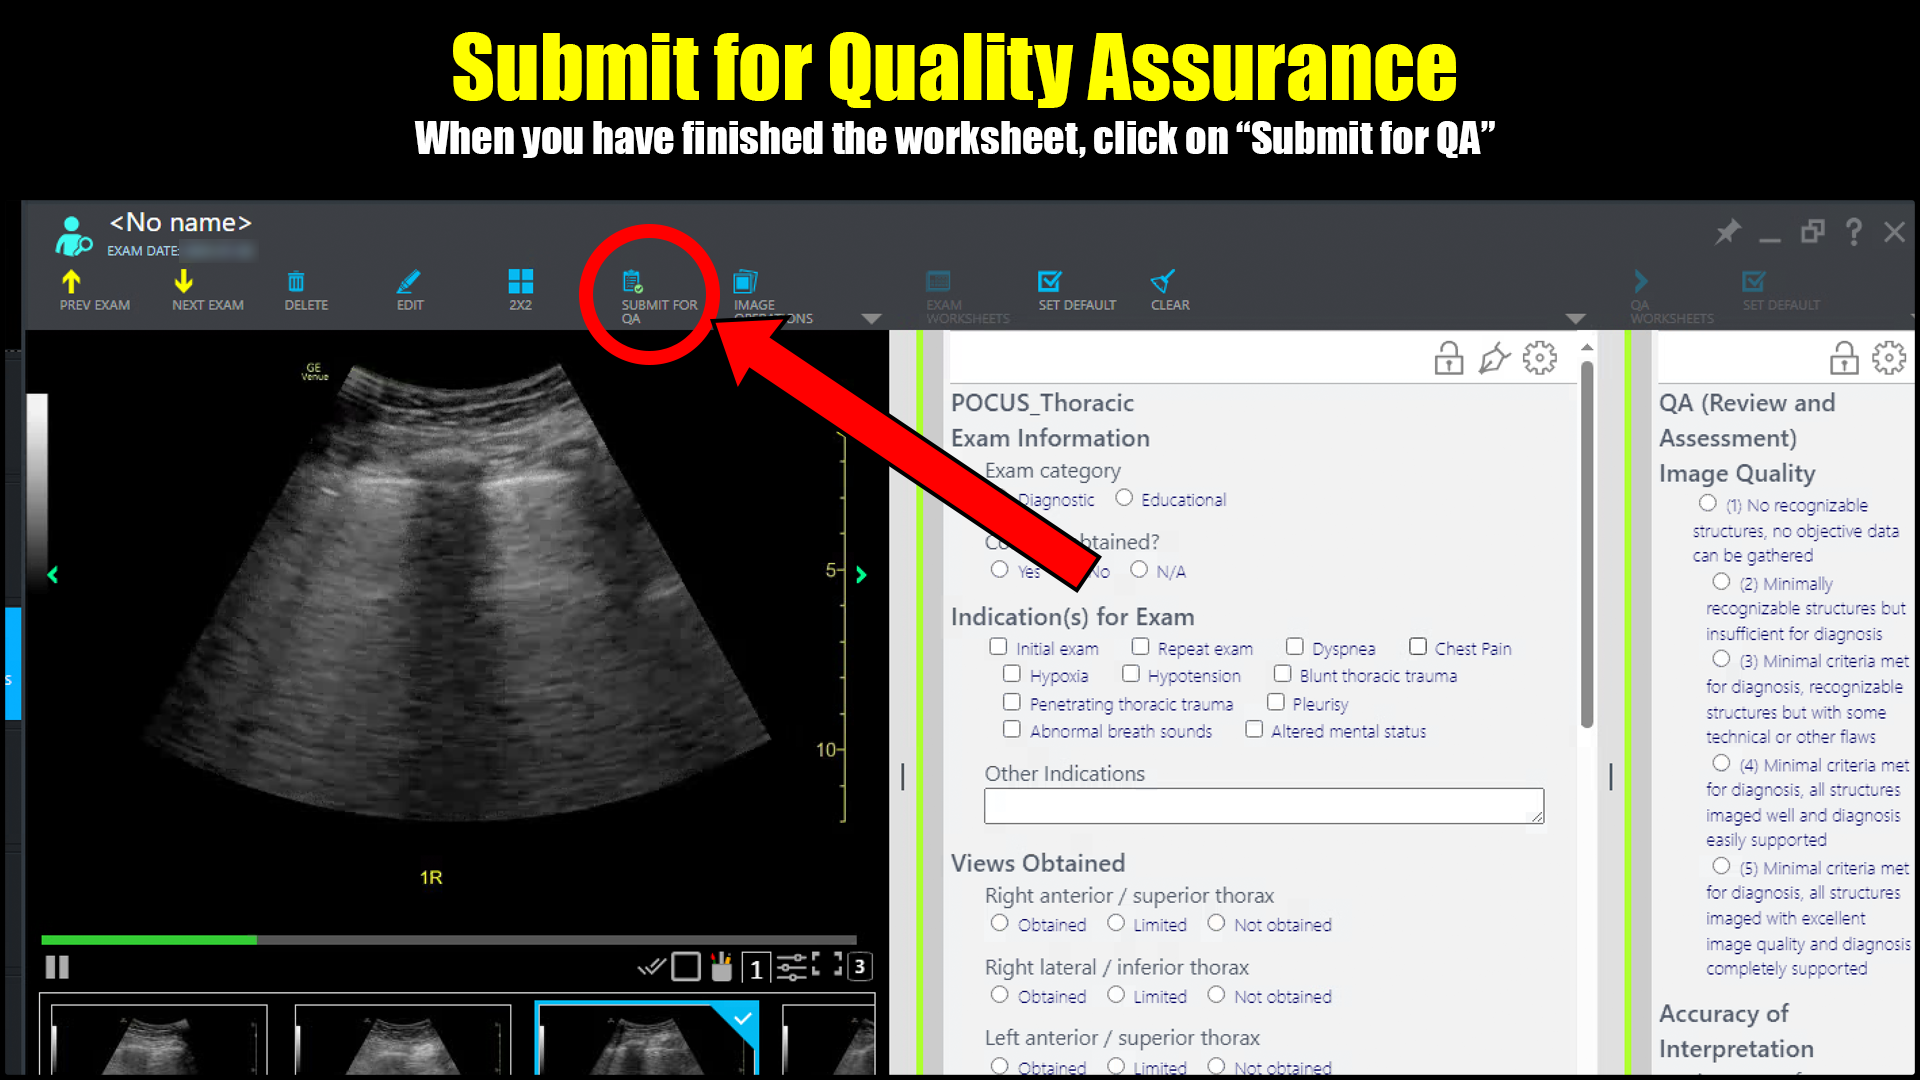Open worksheet settings gear menu
Image resolution: width=1920 pixels, height=1080 pixels.
coord(1540,358)
